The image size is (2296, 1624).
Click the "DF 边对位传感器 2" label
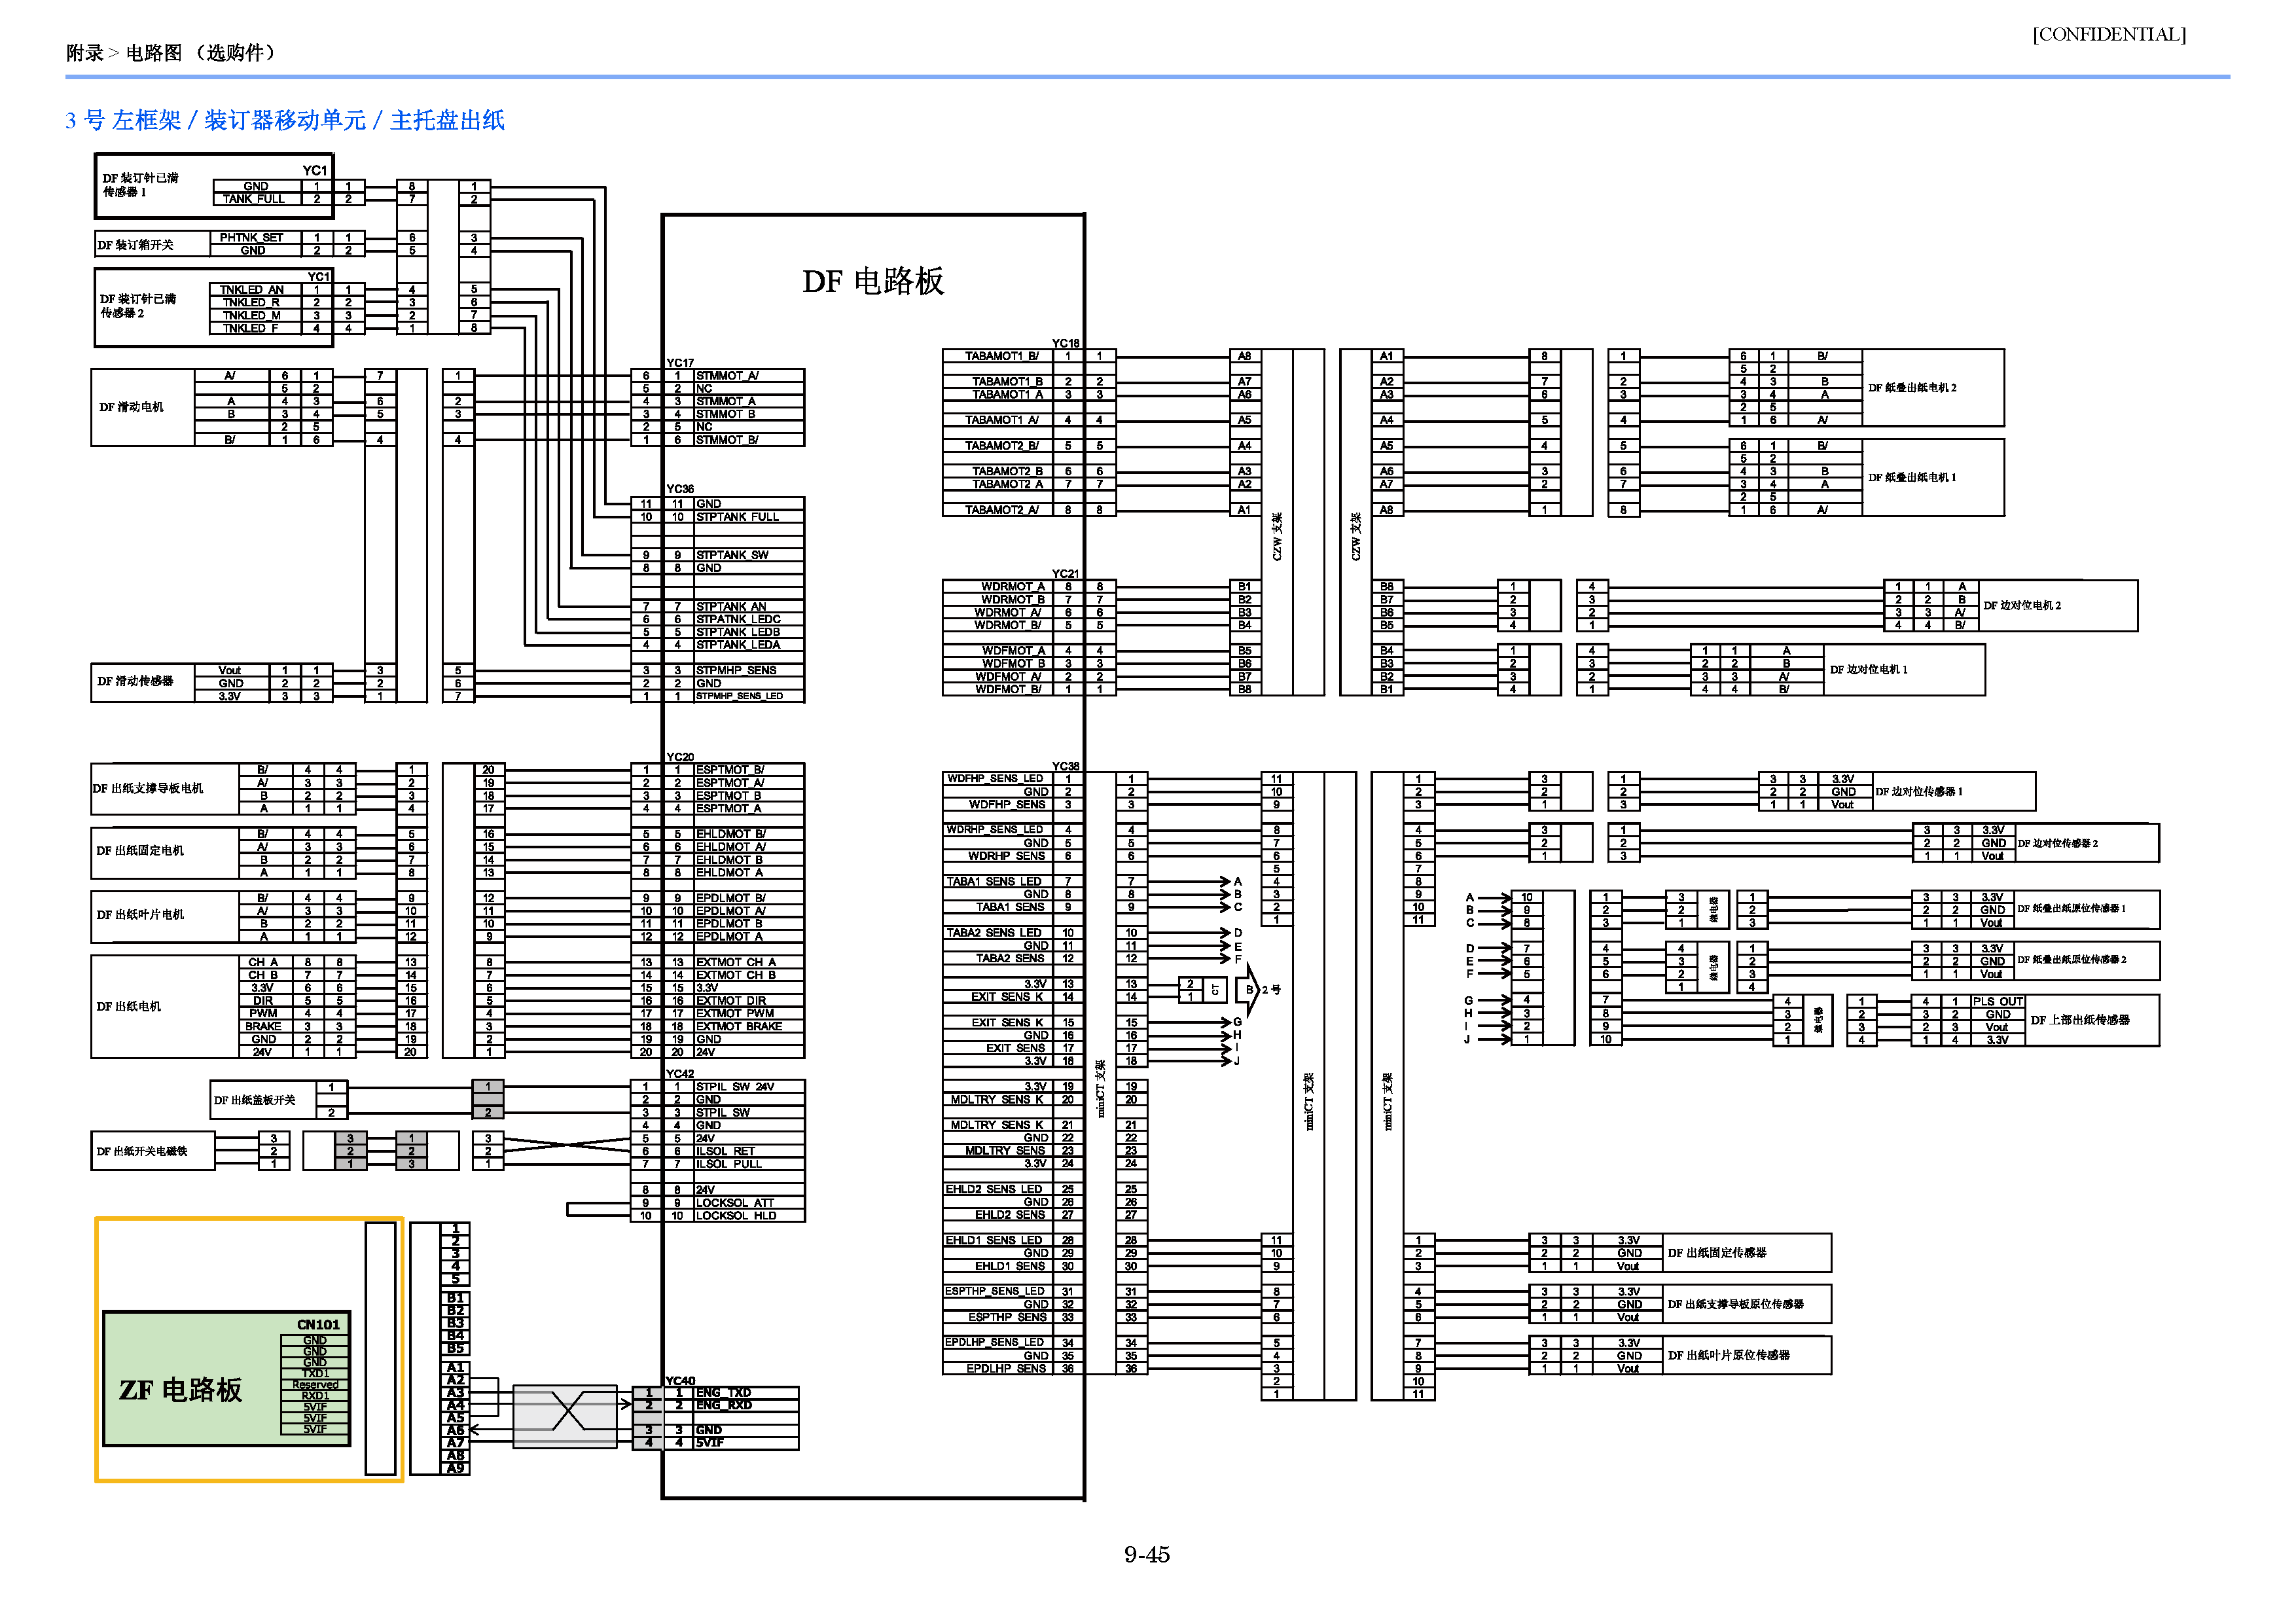pyautogui.click(x=2058, y=843)
